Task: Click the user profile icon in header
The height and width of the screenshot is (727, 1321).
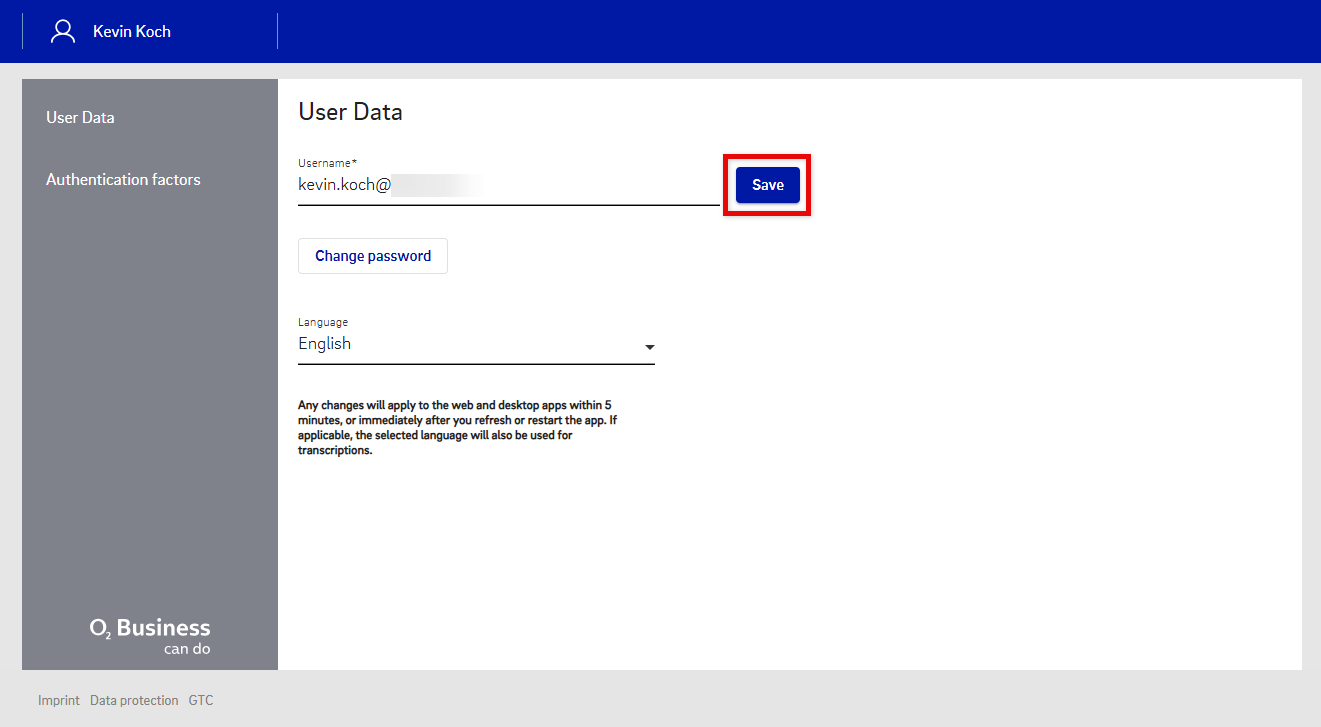Action: coord(63,31)
